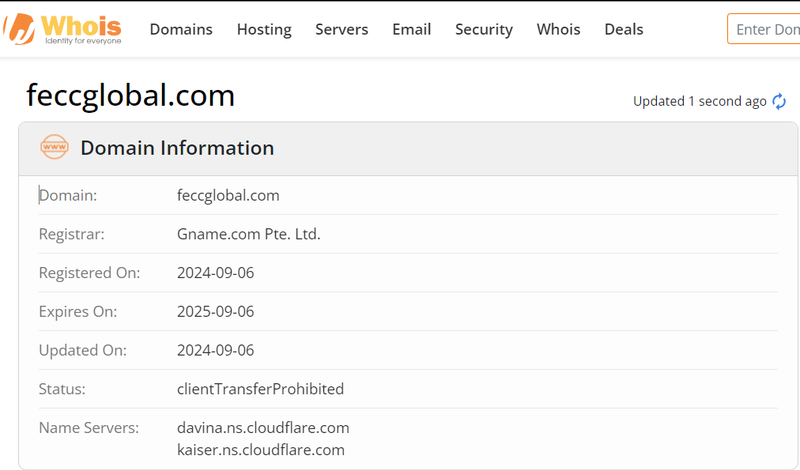800x470 pixels.
Task: Click the feccglobal.com page heading
Action: (x=131, y=95)
